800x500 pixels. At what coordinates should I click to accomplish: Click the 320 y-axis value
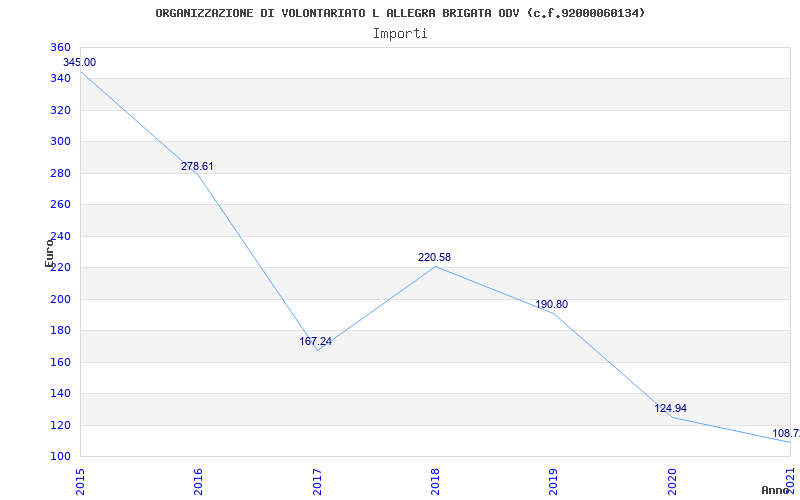61,110
